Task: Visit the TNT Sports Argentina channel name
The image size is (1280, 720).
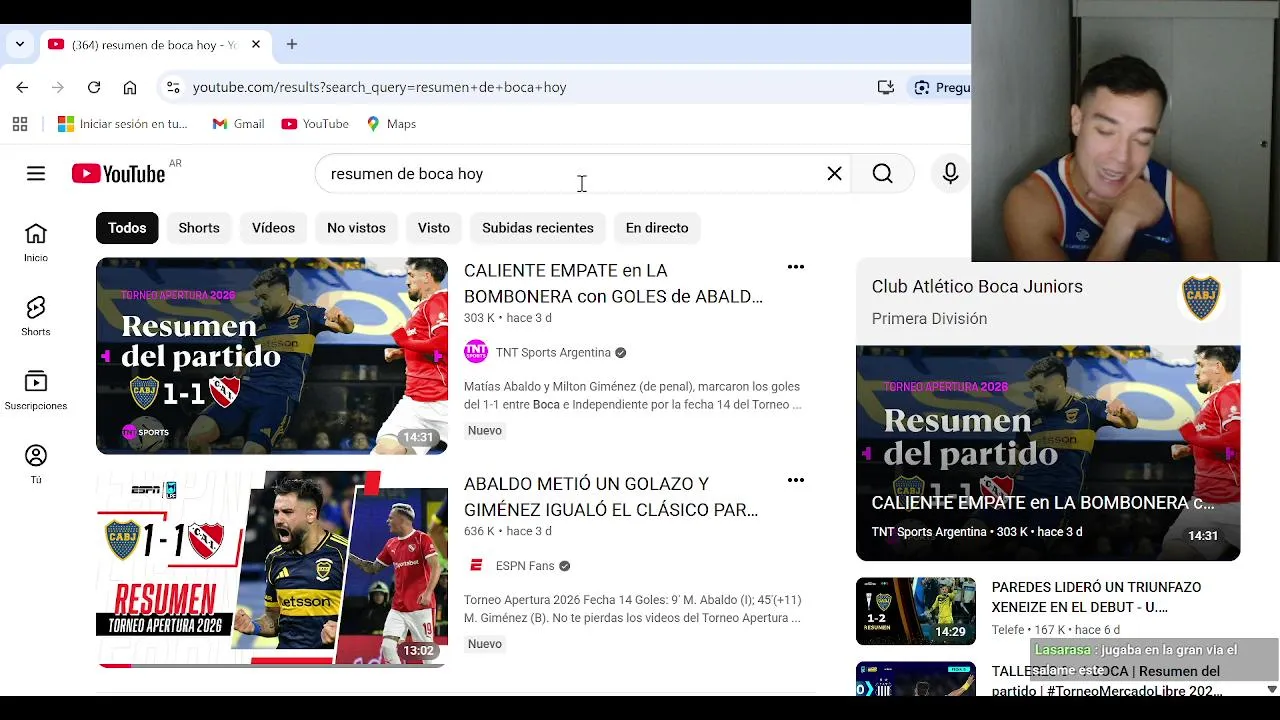Action: pos(553,353)
